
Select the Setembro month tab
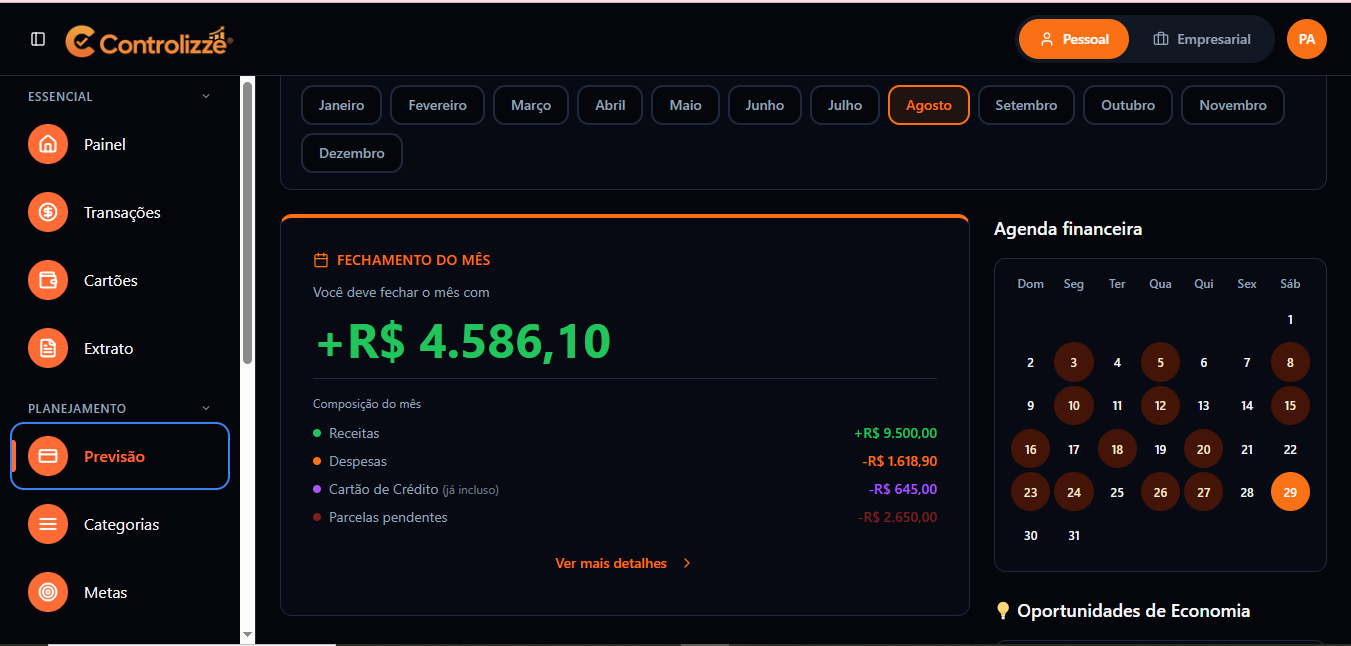(1026, 105)
